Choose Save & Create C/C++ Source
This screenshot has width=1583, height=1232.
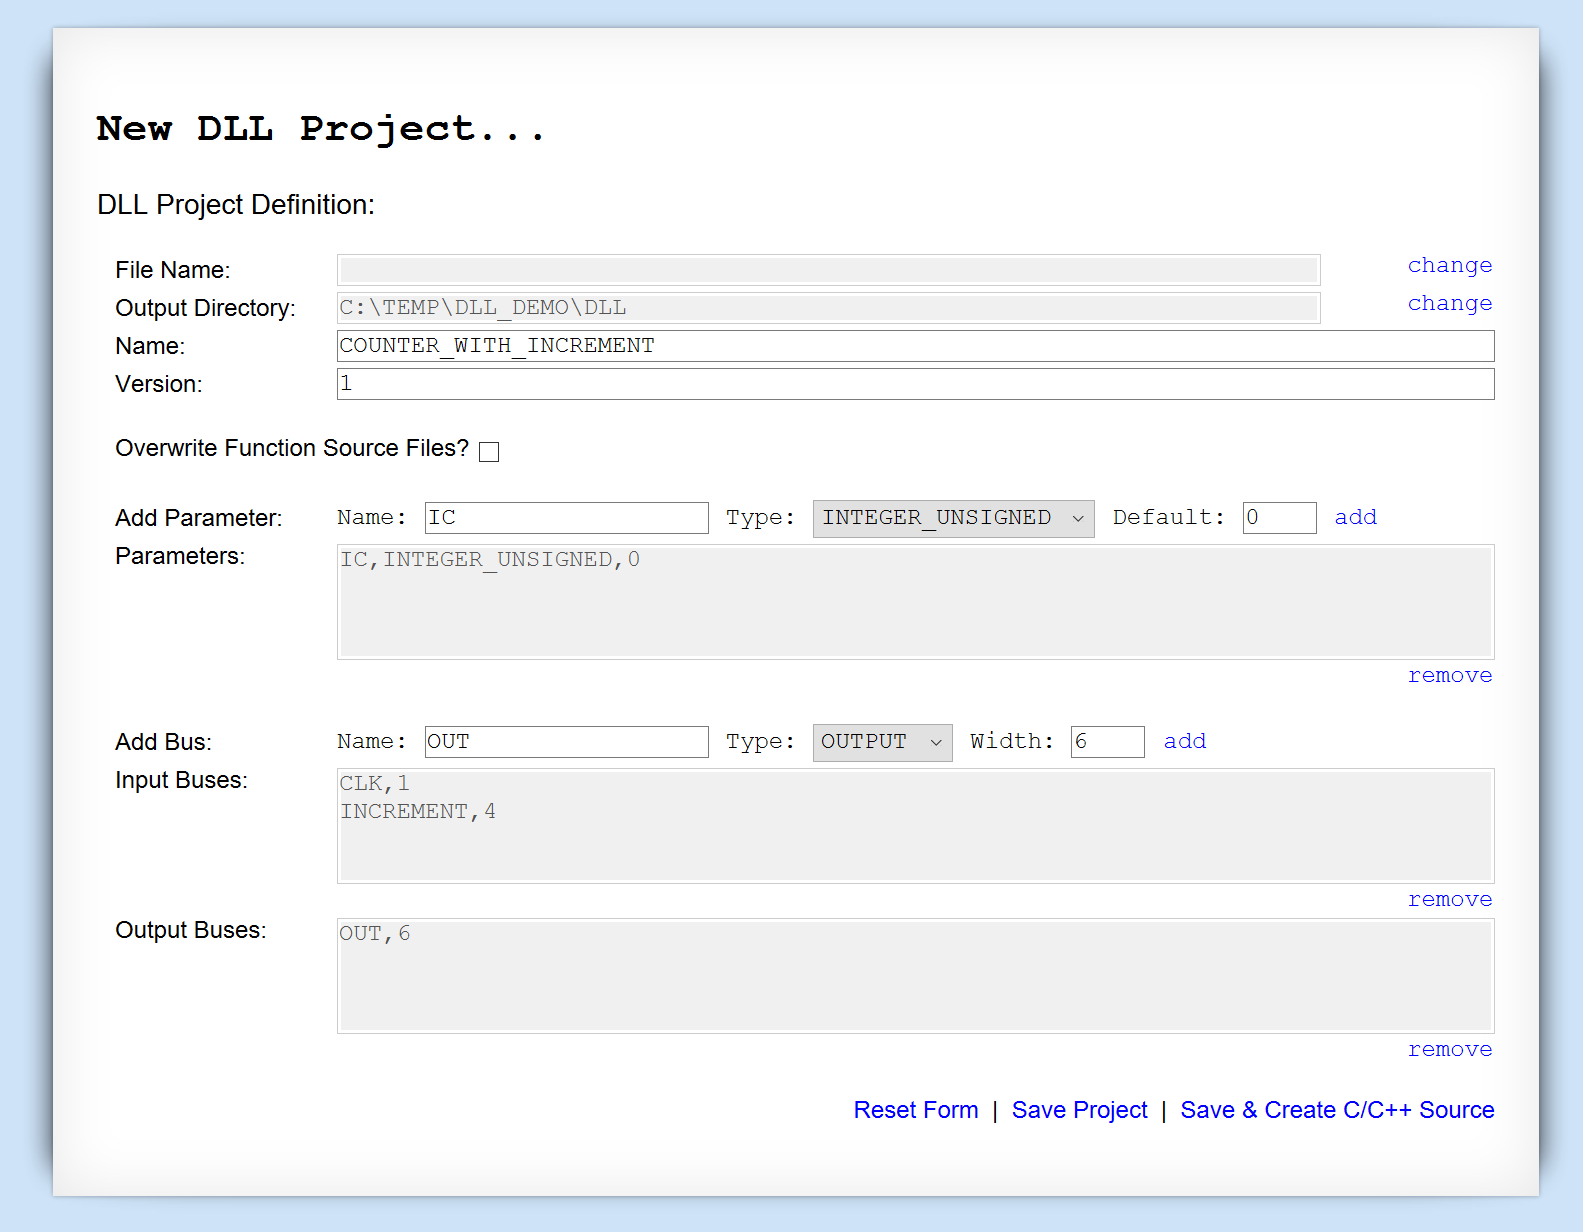click(x=1336, y=1110)
